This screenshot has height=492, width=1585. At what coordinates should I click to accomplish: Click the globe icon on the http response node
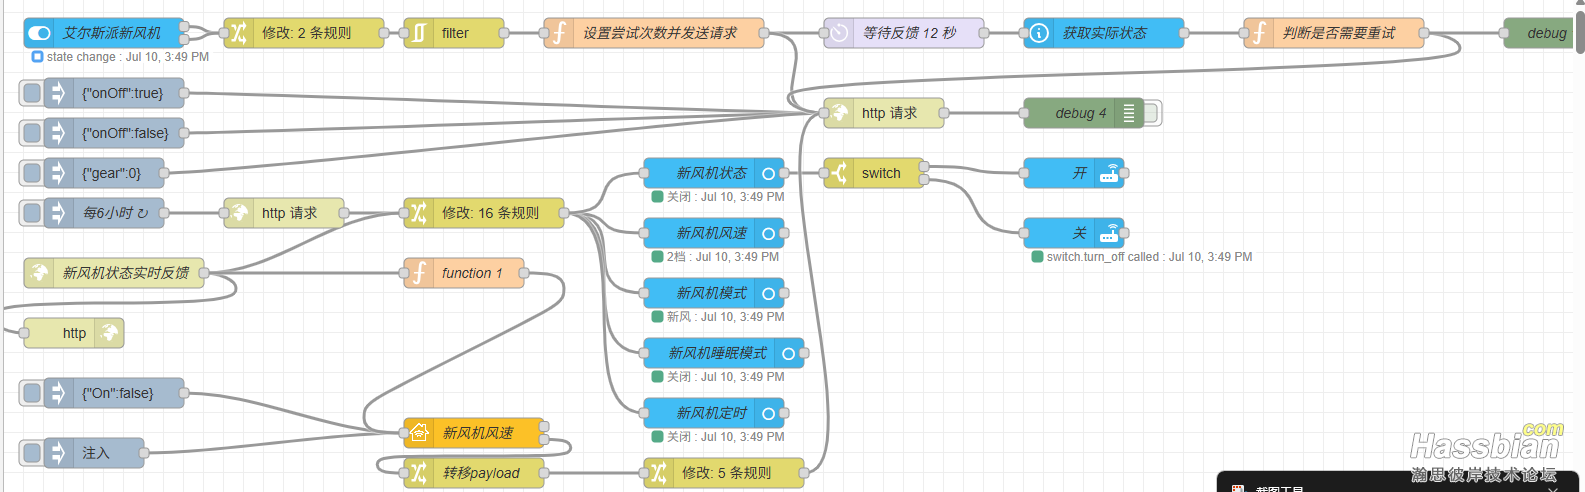[x=110, y=333]
